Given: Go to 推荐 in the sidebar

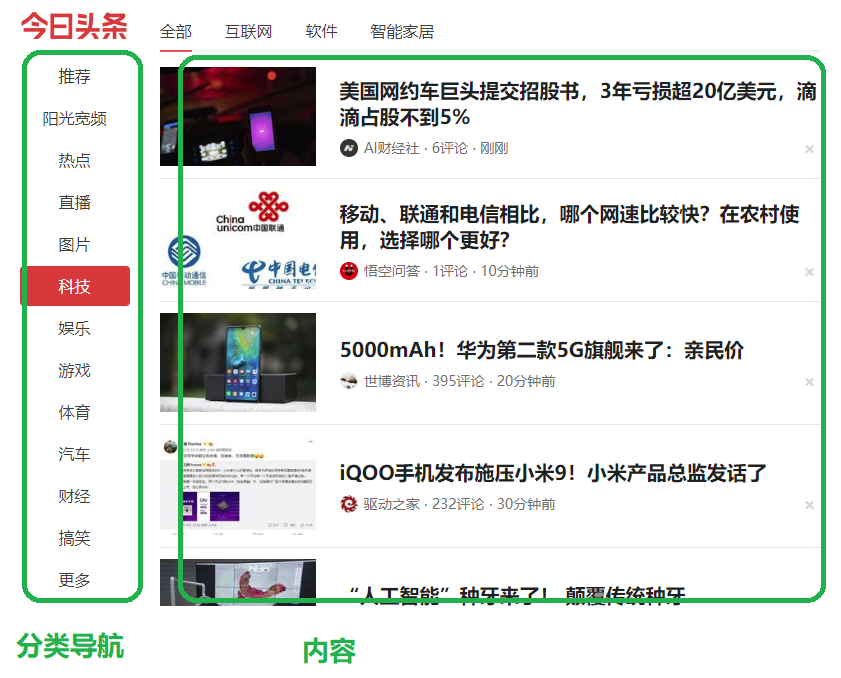Looking at the screenshot, I should [75, 76].
